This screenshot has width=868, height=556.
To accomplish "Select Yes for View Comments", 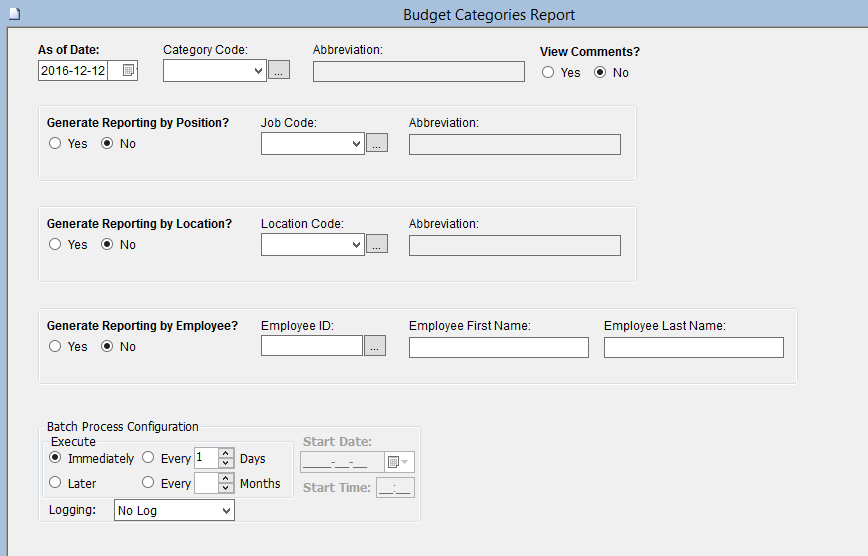I will point(547,72).
